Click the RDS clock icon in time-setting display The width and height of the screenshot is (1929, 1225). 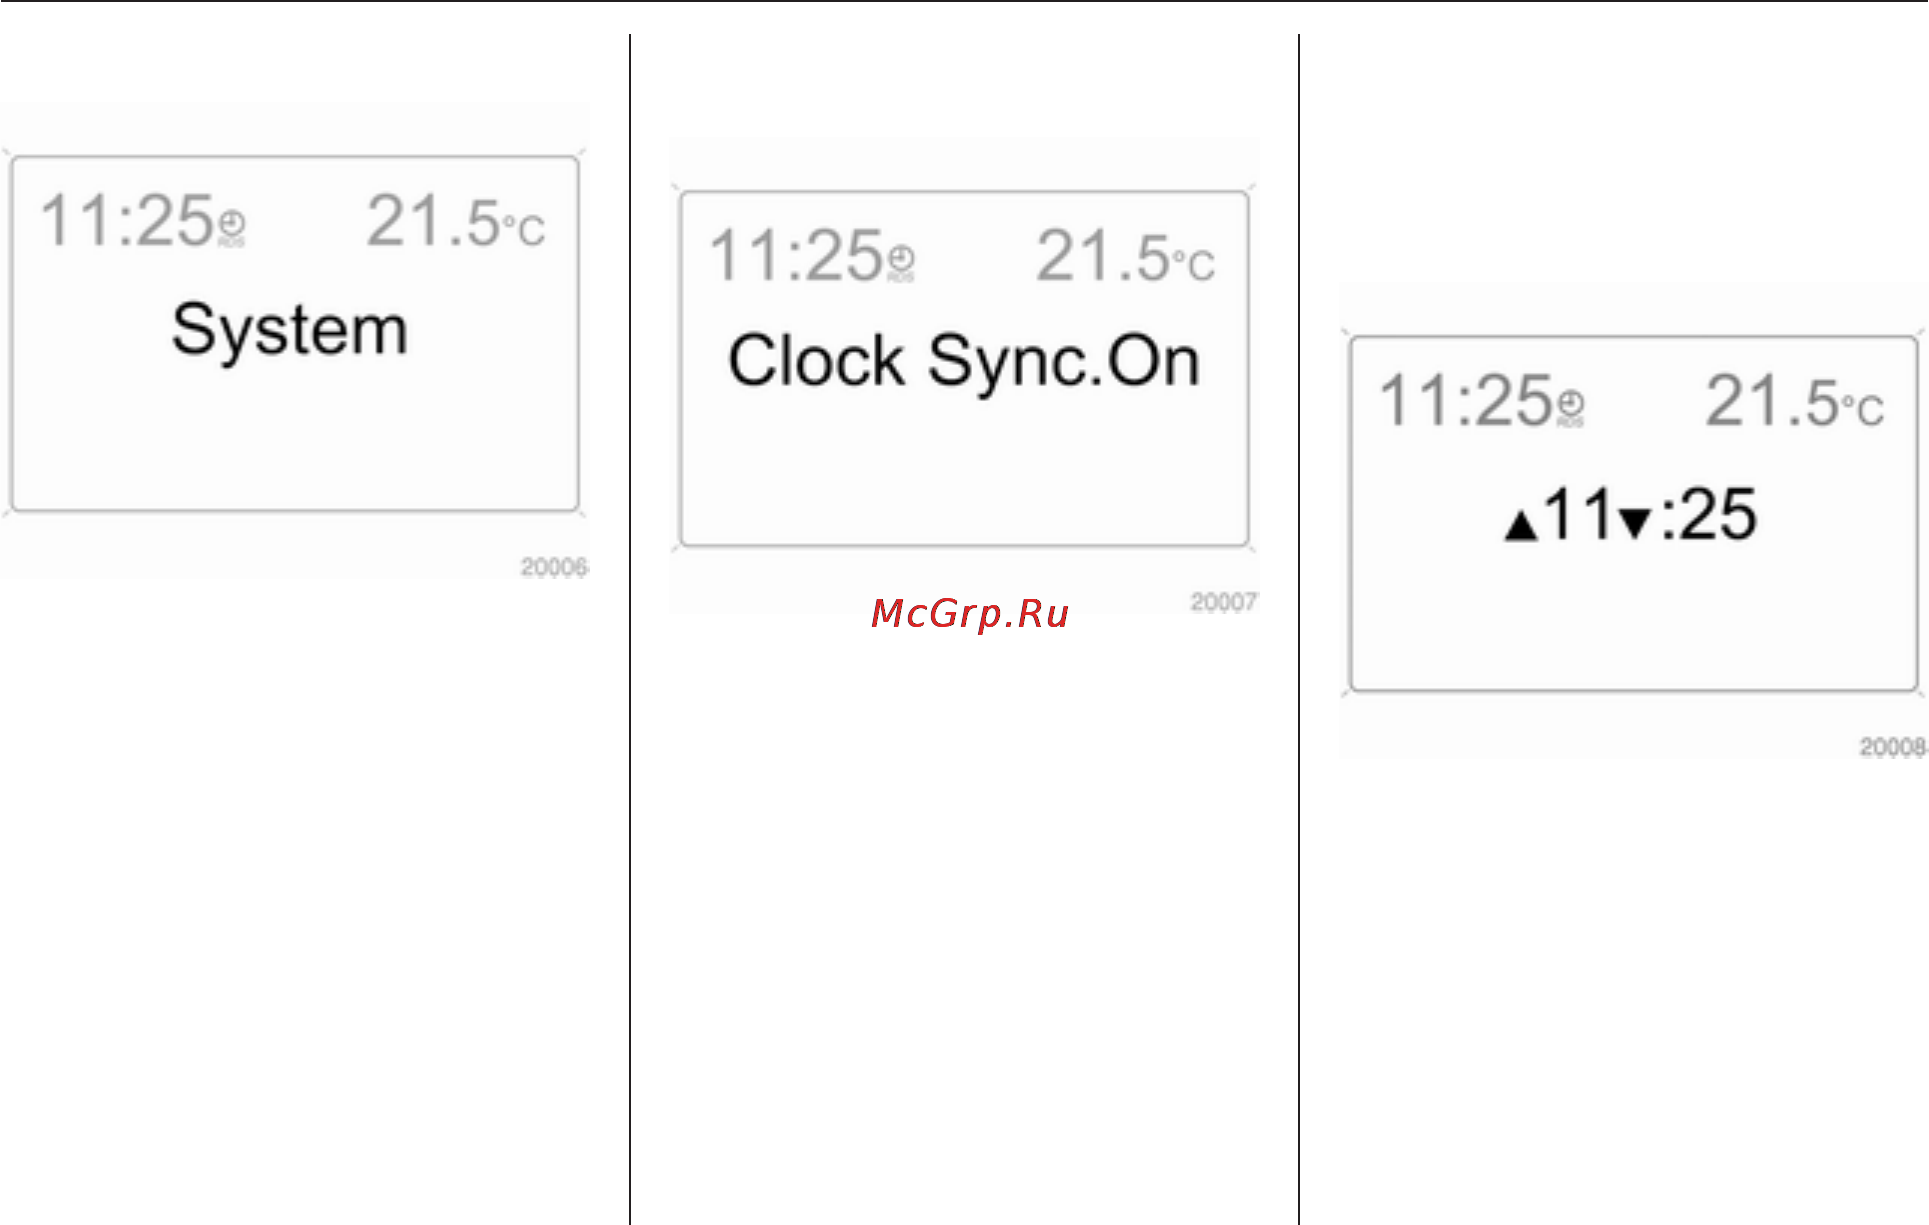click(1571, 407)
